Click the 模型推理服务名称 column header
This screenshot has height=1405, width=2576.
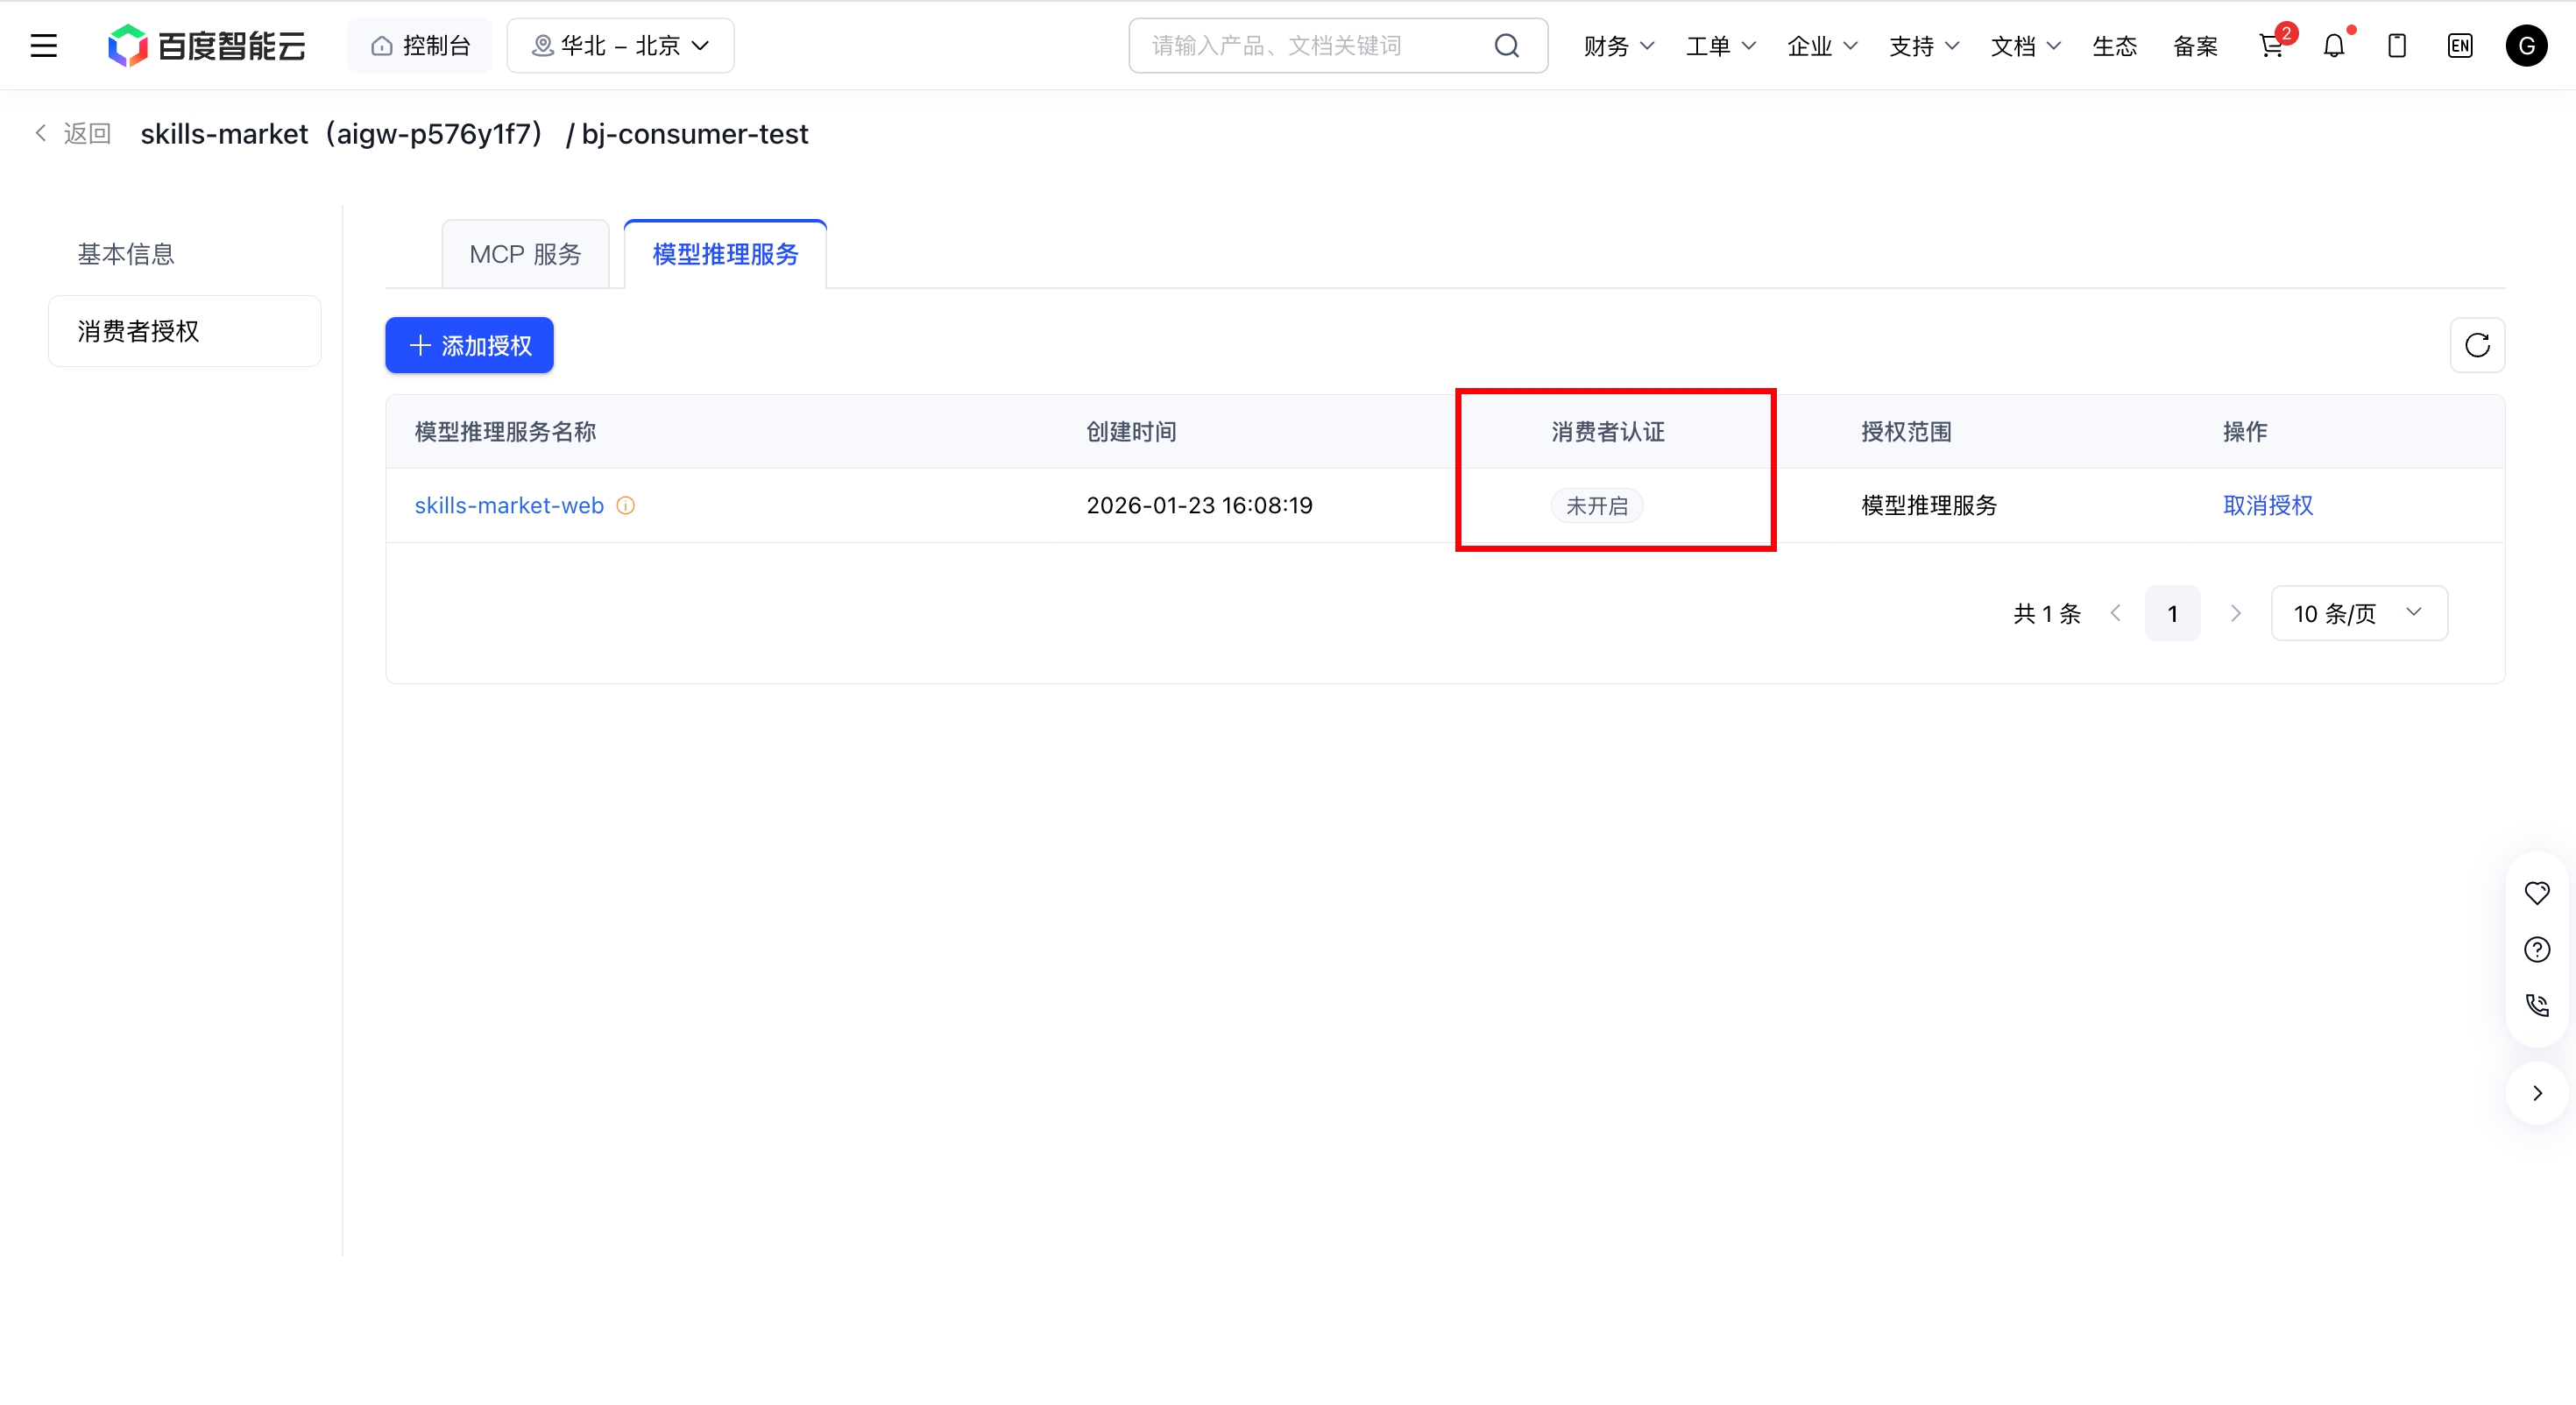click(x=505, y=432)
